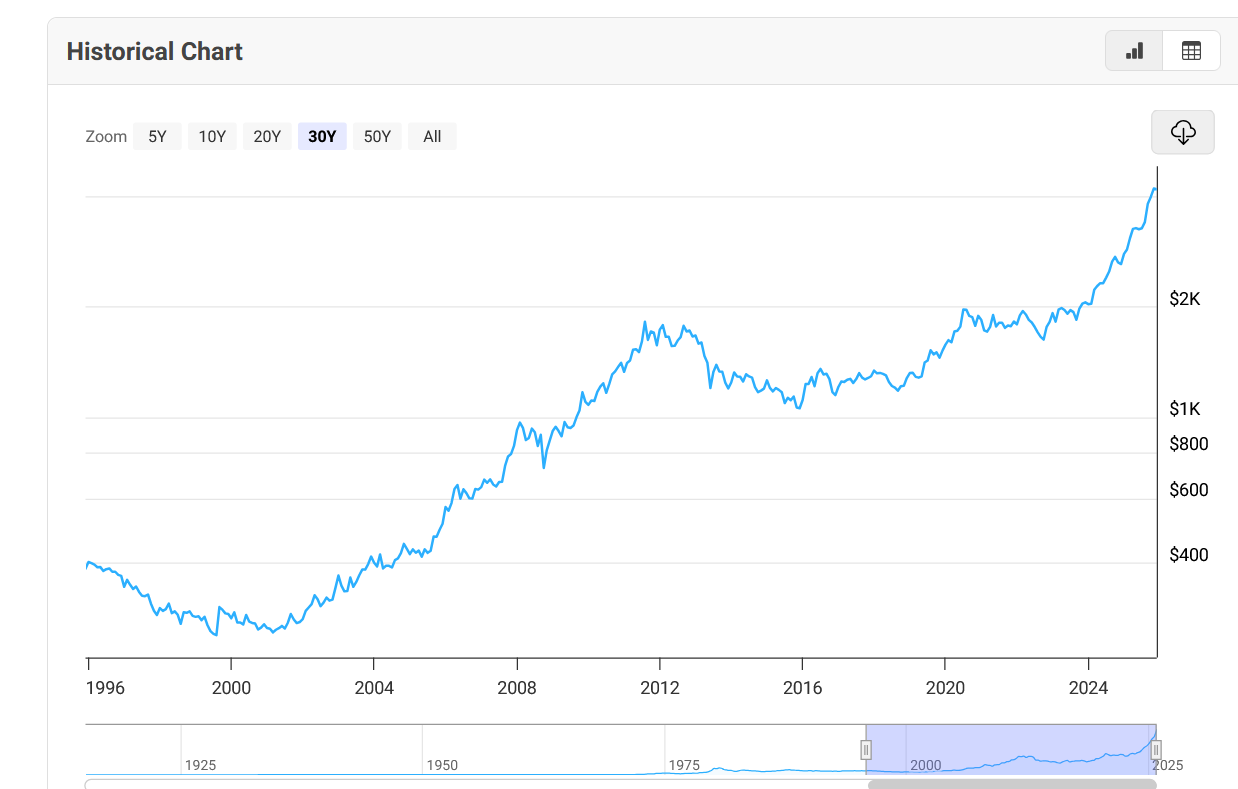Set zoom to 50Y
The image size is (1238, 789).
pyautogui.click(x=377, y=137)
